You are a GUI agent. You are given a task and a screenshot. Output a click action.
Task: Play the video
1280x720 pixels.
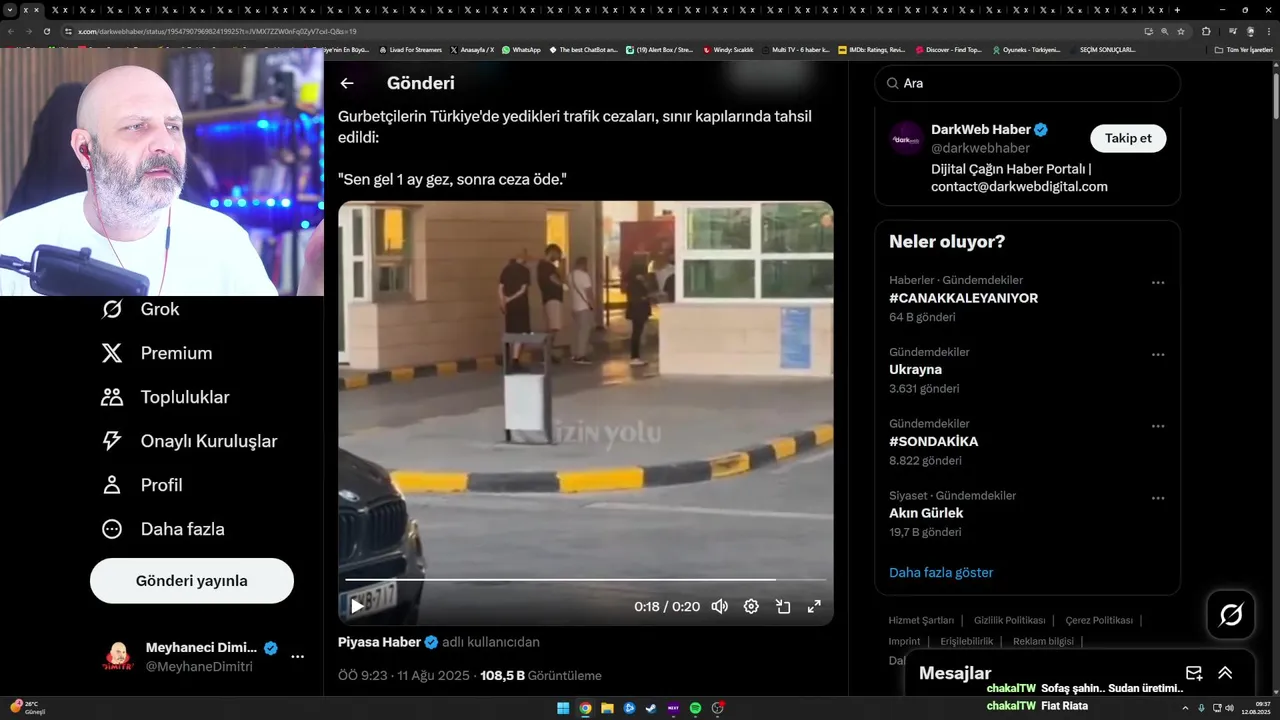point(357,606)
